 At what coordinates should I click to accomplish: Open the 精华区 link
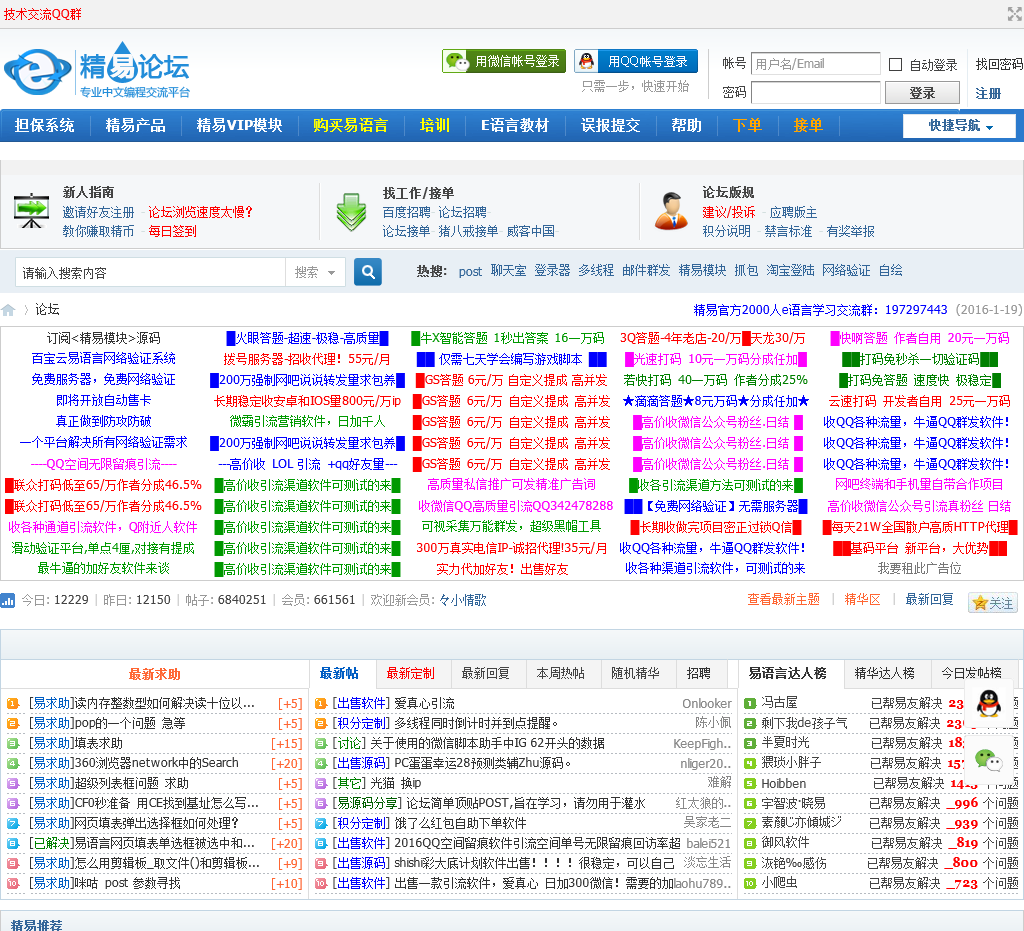click(x=862, y=599)
